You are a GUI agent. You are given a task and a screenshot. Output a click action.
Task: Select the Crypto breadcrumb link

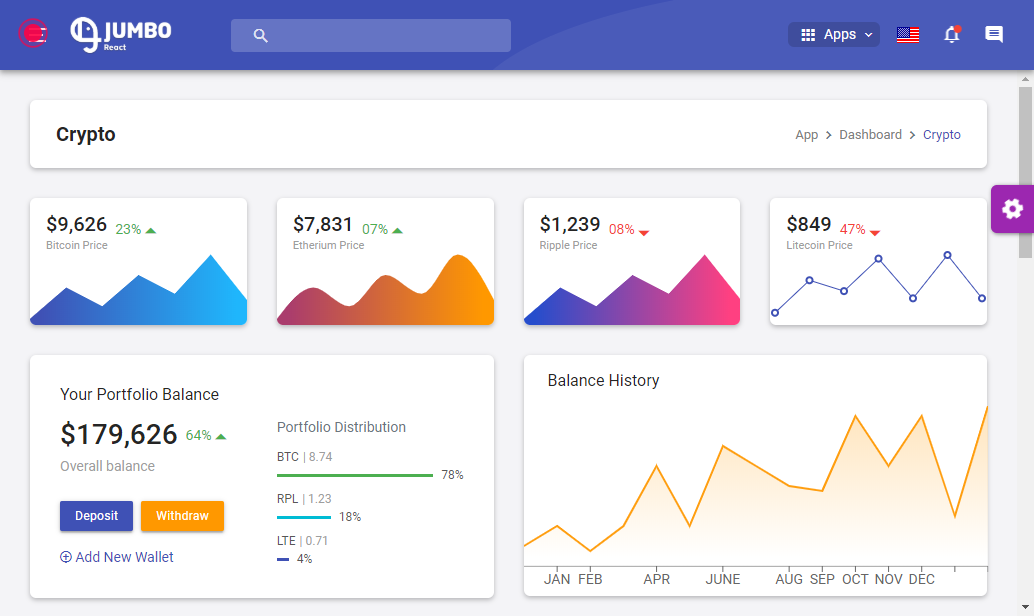pos(941,135)
